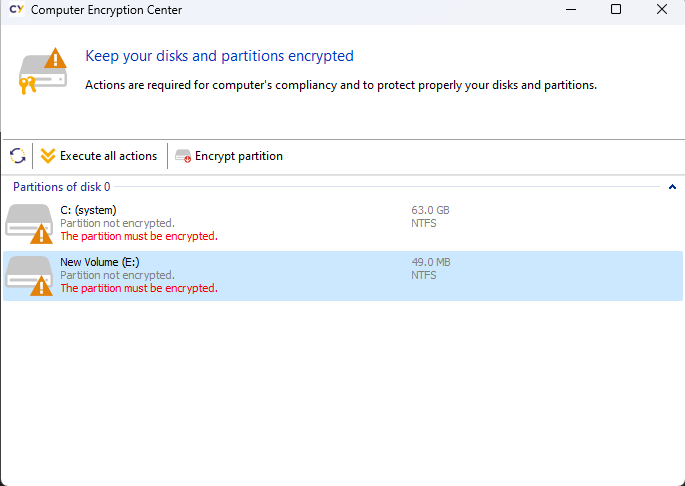
Task: Click the Encrypt partition disk icon
Action: coord(182,156)
